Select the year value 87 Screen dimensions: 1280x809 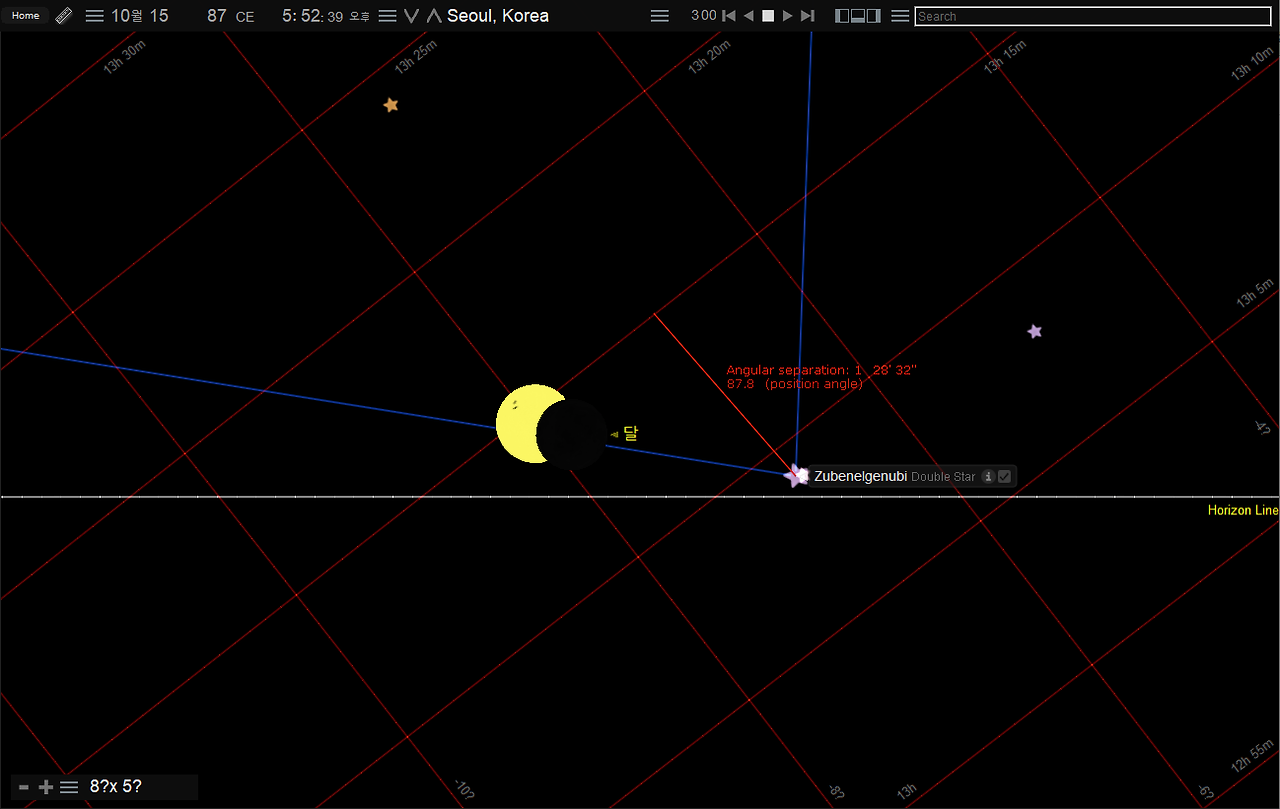[x=216, y=16]
